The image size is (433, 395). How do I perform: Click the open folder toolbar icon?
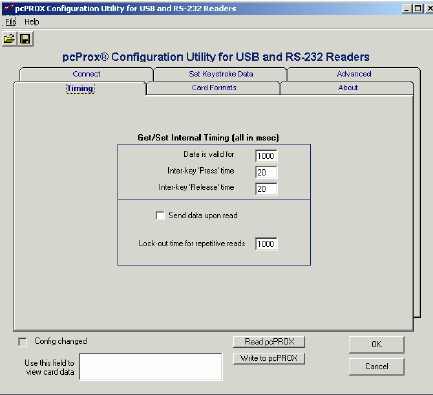9,39
